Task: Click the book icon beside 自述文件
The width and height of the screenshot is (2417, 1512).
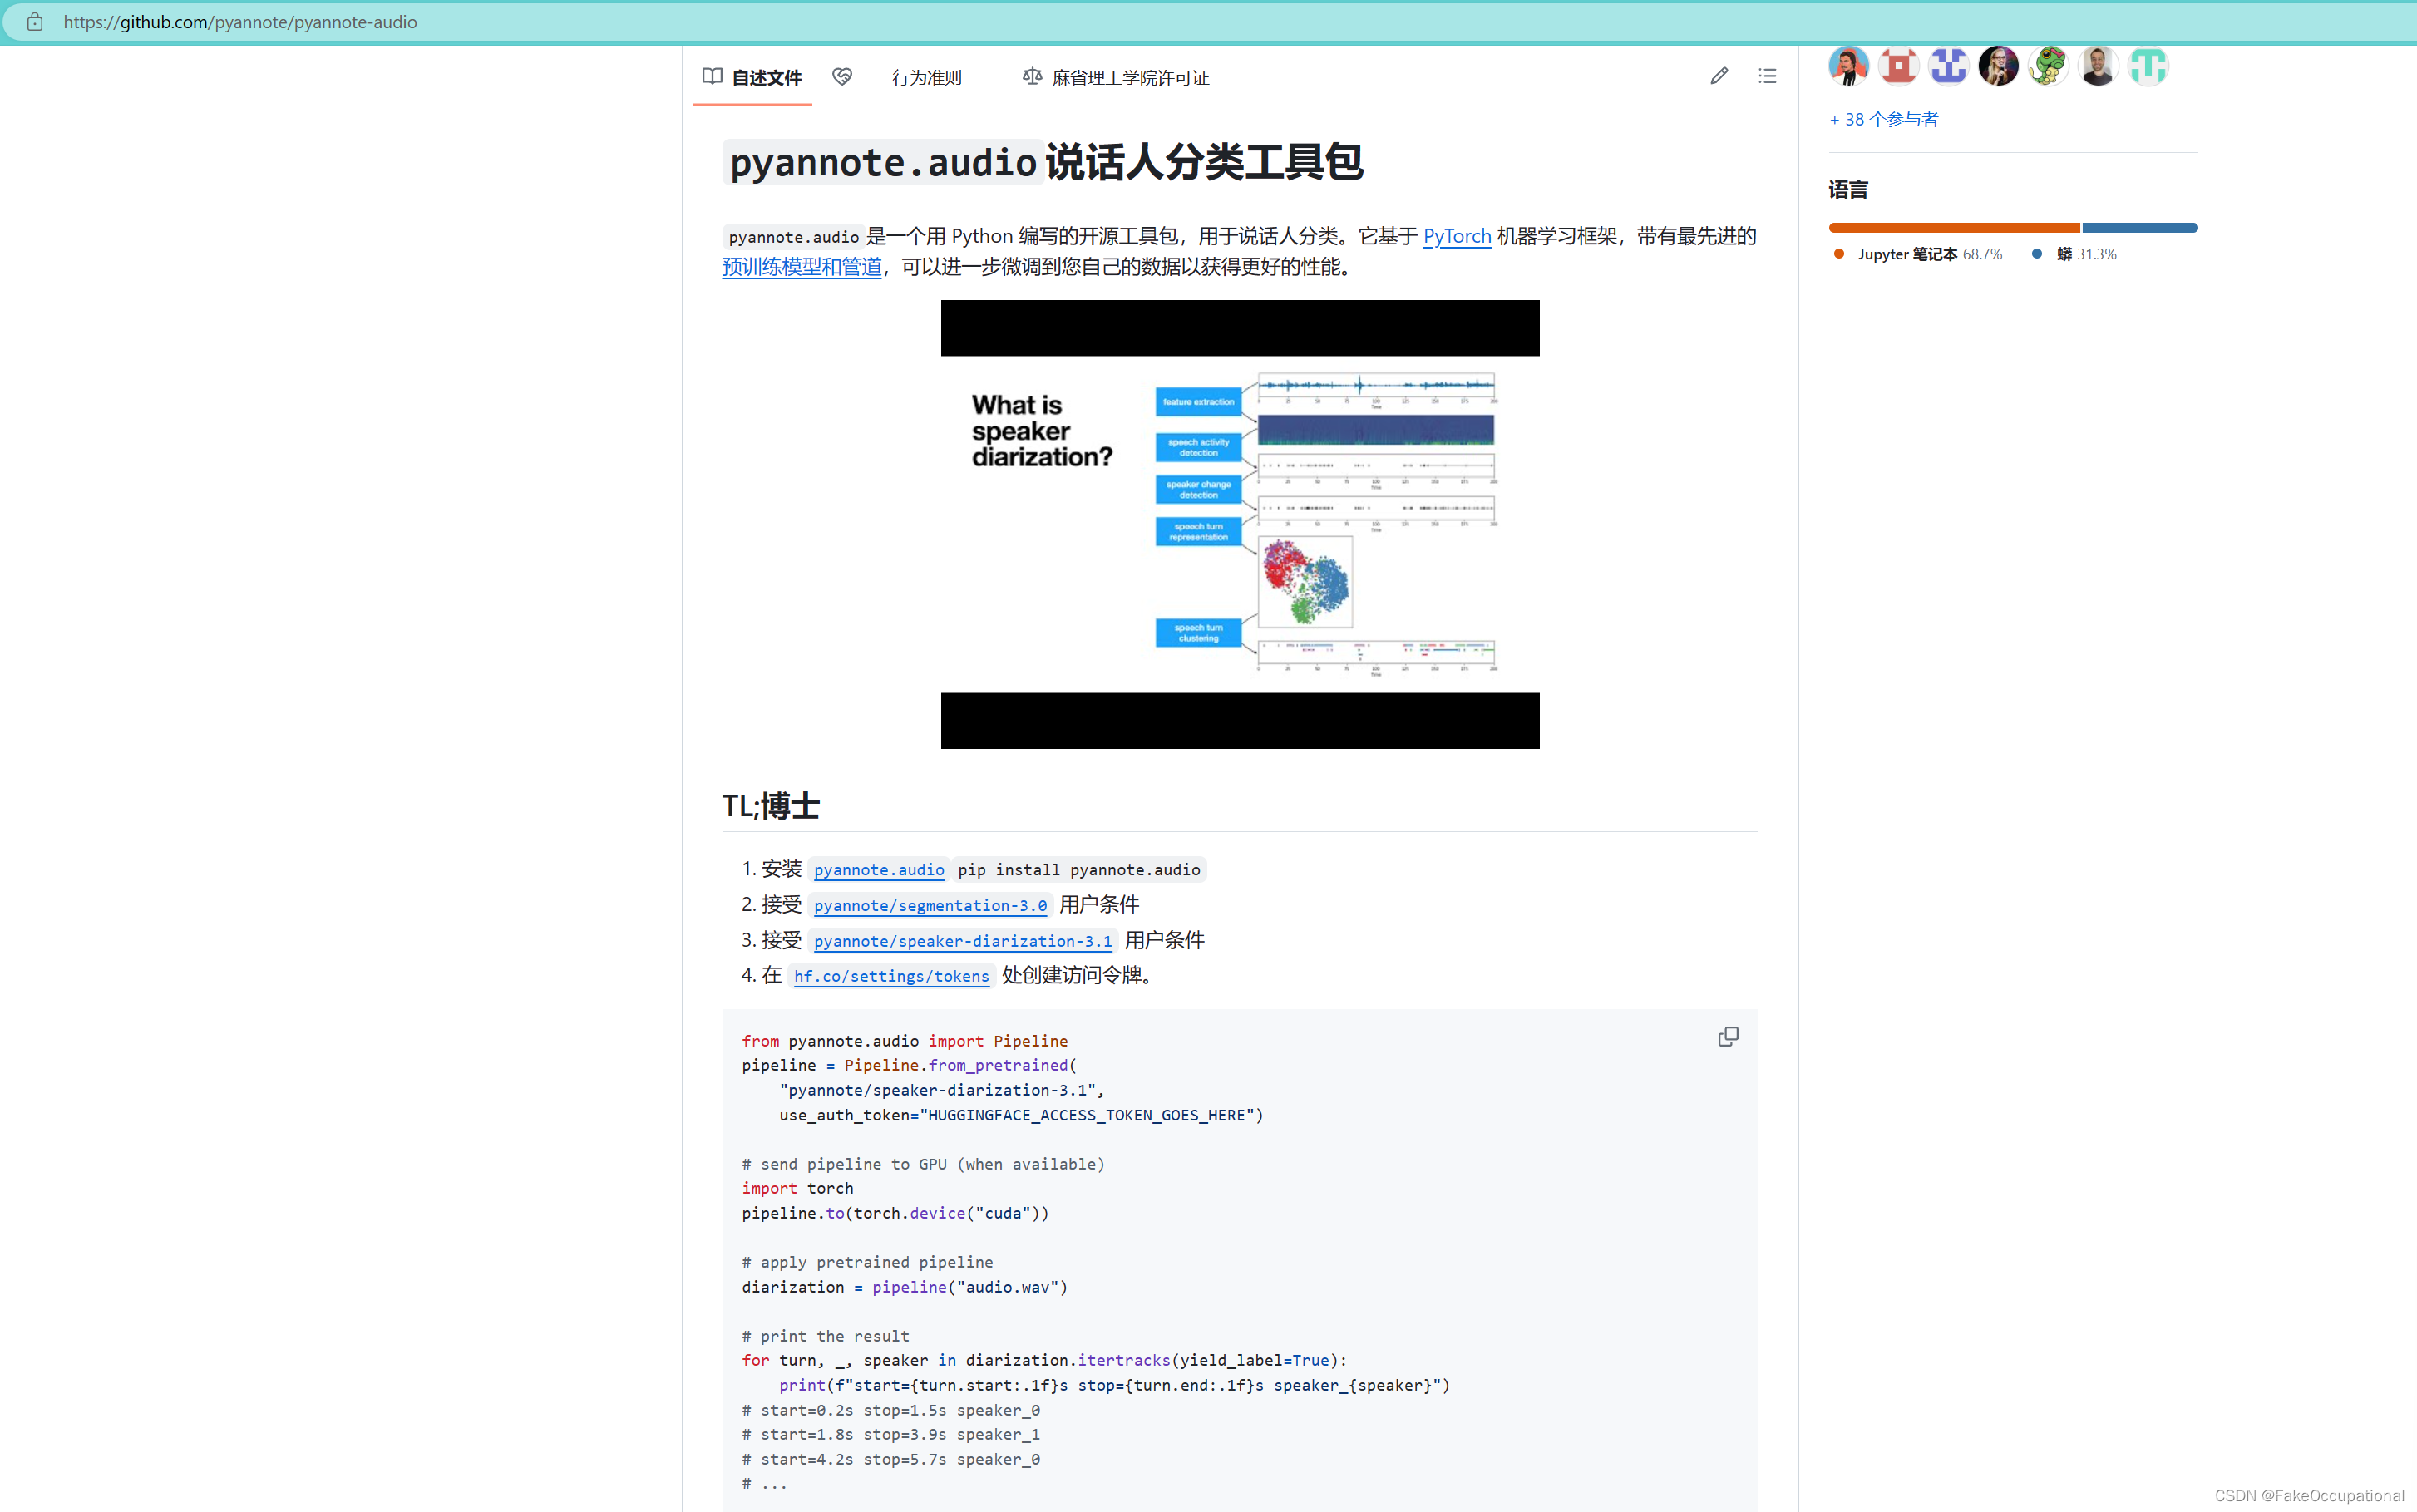Action: coord(712,76)
